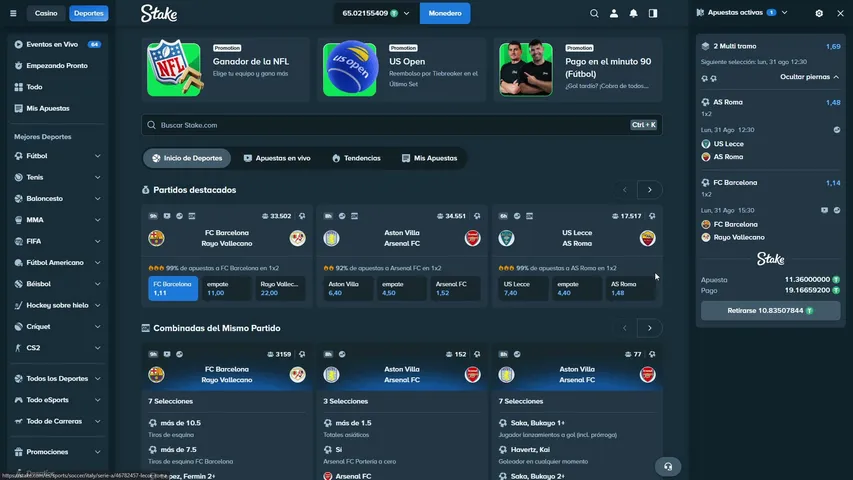Select Mis Apuestas tab in main area

429,158
